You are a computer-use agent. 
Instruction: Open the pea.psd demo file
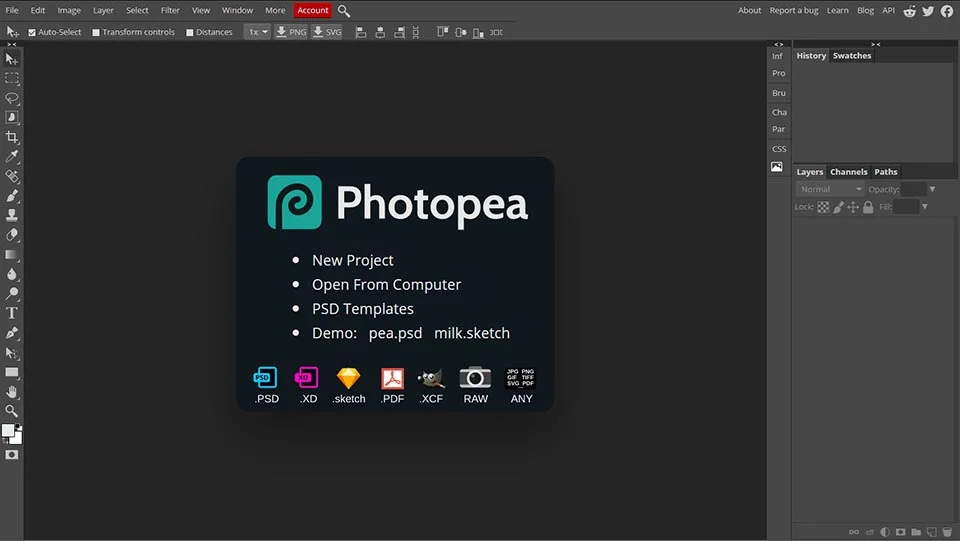pyautogui.click(x=396, y=333)
